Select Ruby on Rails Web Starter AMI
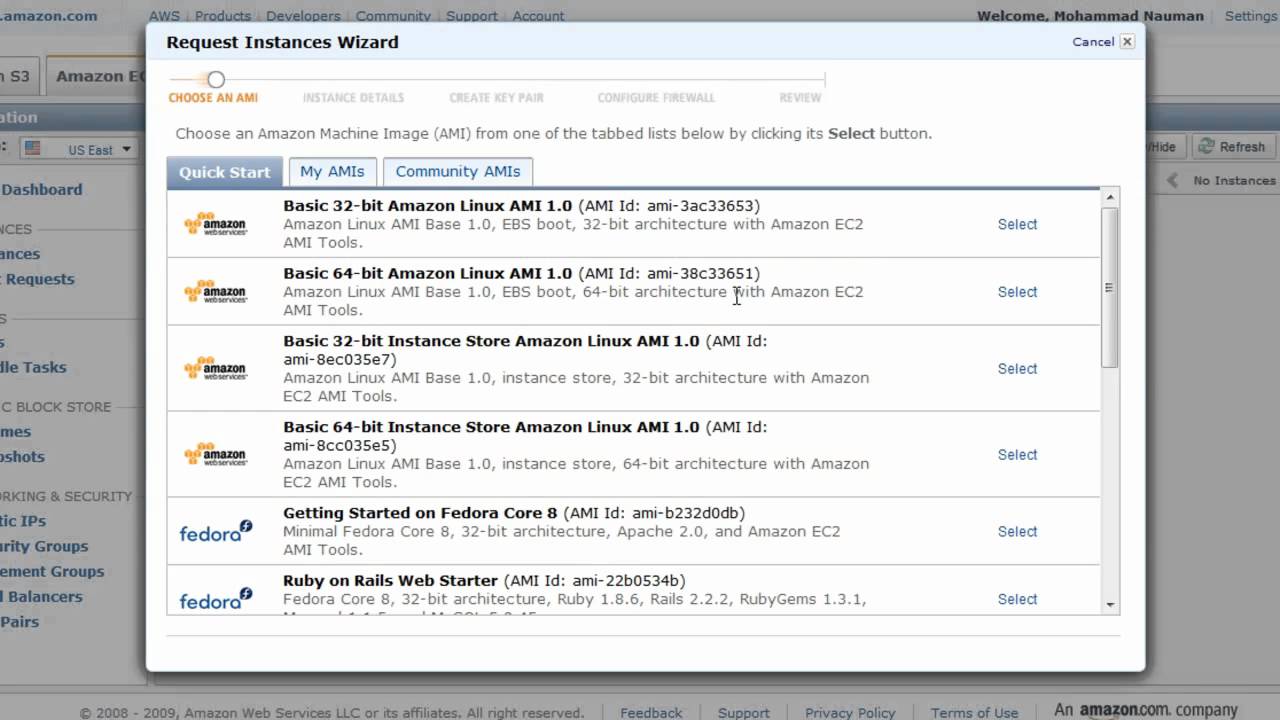Viewport: 1280px width, 720px height. [1017, 599]
